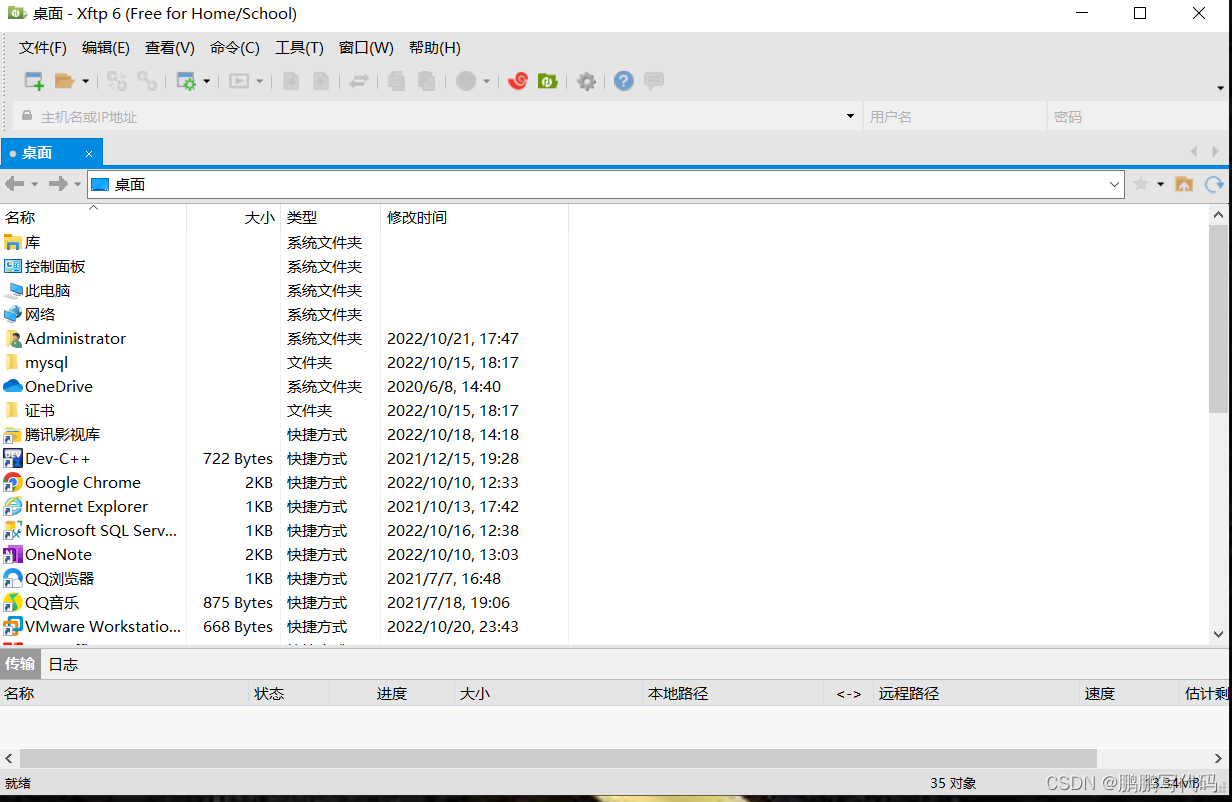The height and width of the screenshot is (802, 1232).
Task: Sort files by 类型 column header
Action: [331, 217]
